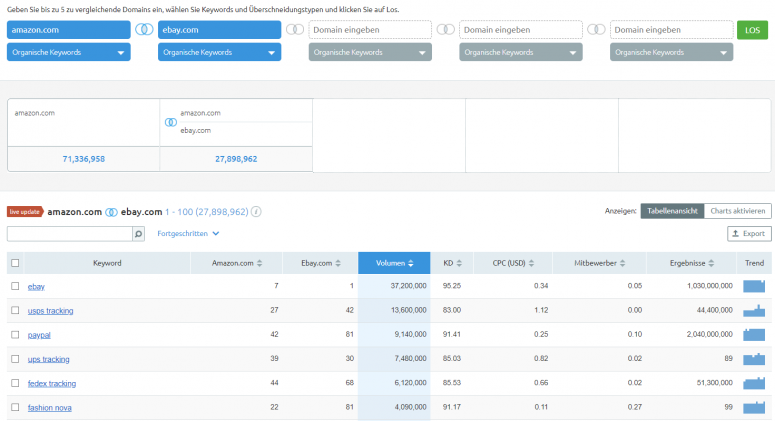Click the venn icon in the amazon.com/ebay.com summary card
Image resolution: width=775 pixels, height=421 pixels.
click(171, 122)
